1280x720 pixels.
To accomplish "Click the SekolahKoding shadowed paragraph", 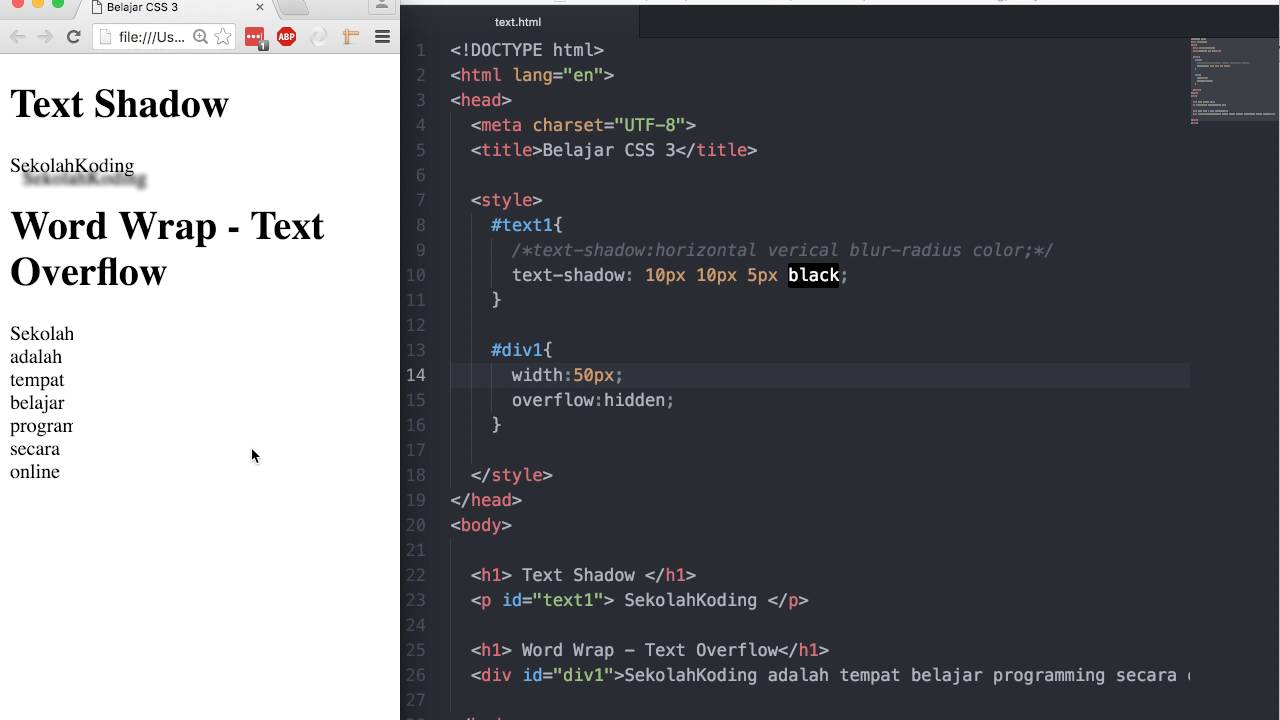I will pos(72,166).
